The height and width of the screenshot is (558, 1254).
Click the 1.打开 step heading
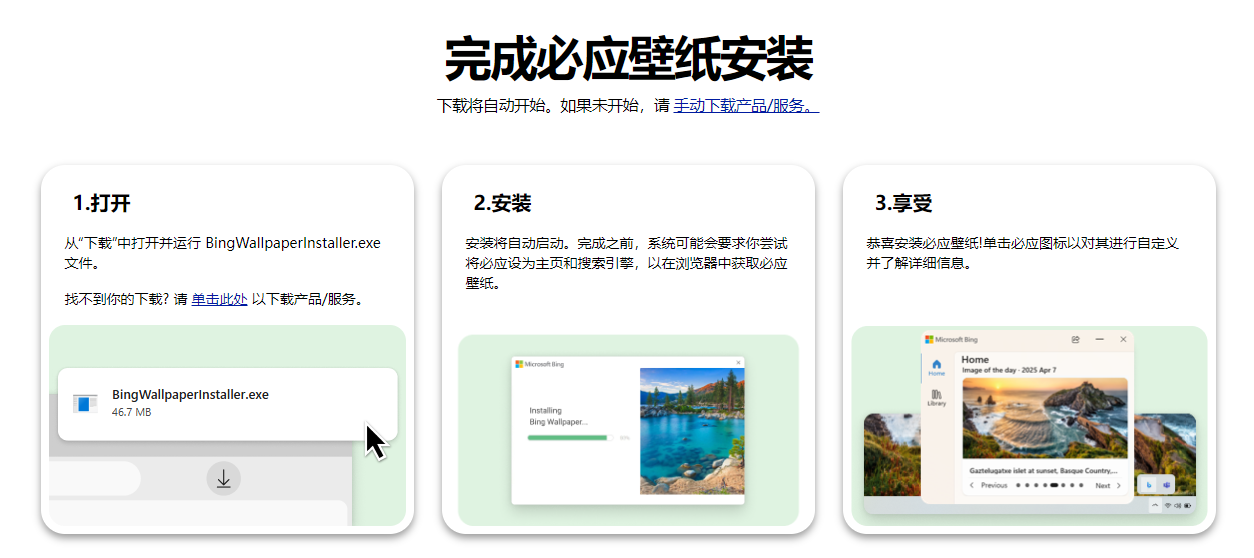(102, 203)
